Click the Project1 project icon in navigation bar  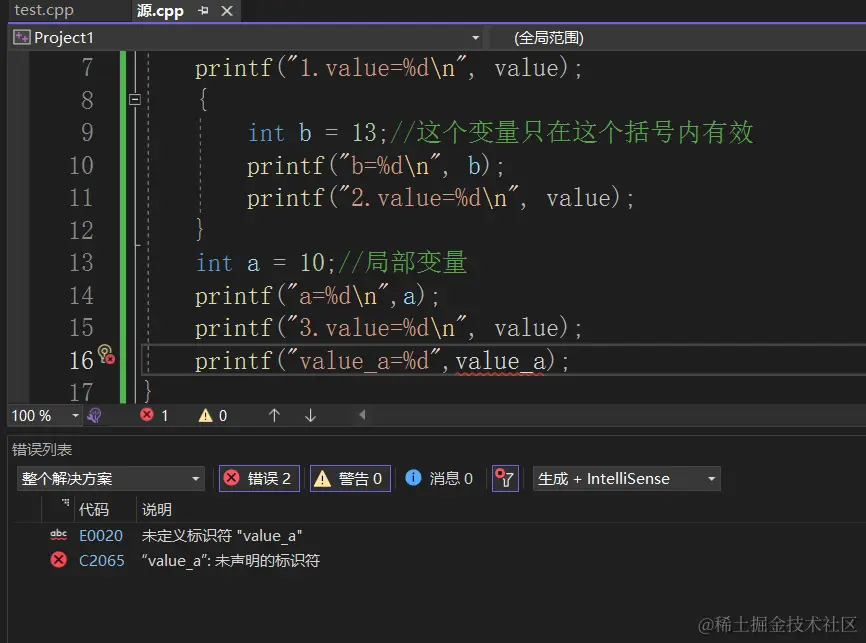(22, 36)
